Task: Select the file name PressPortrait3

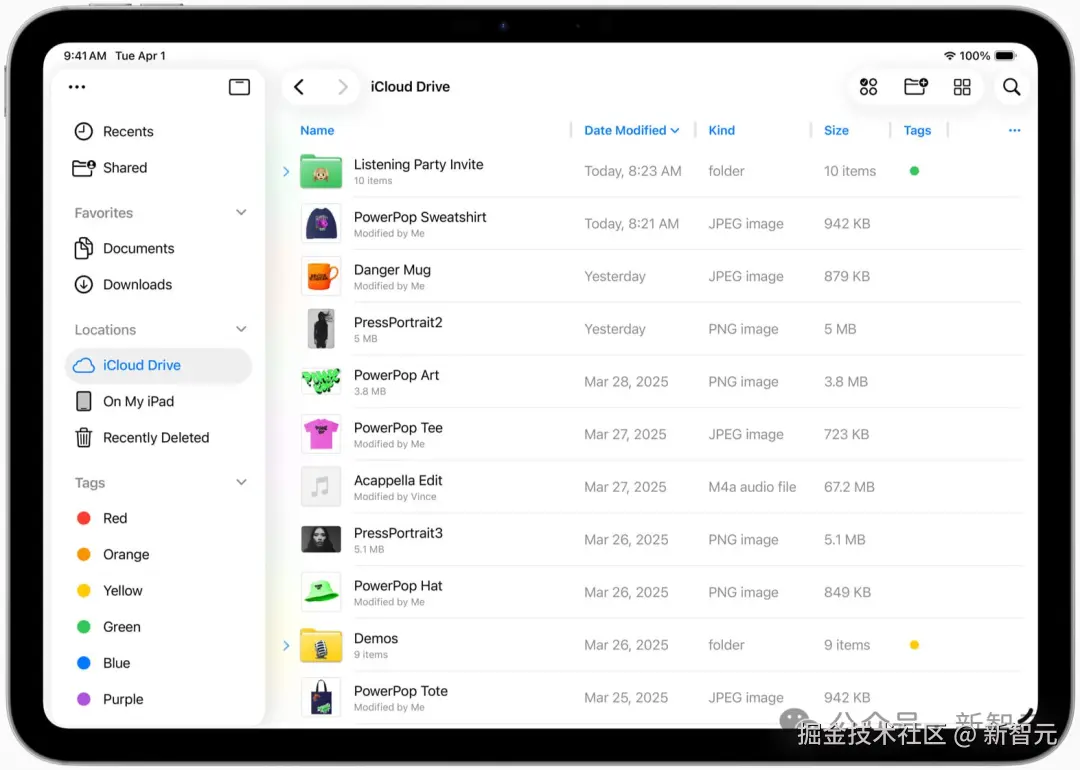Action: click(x=398, y=533)
